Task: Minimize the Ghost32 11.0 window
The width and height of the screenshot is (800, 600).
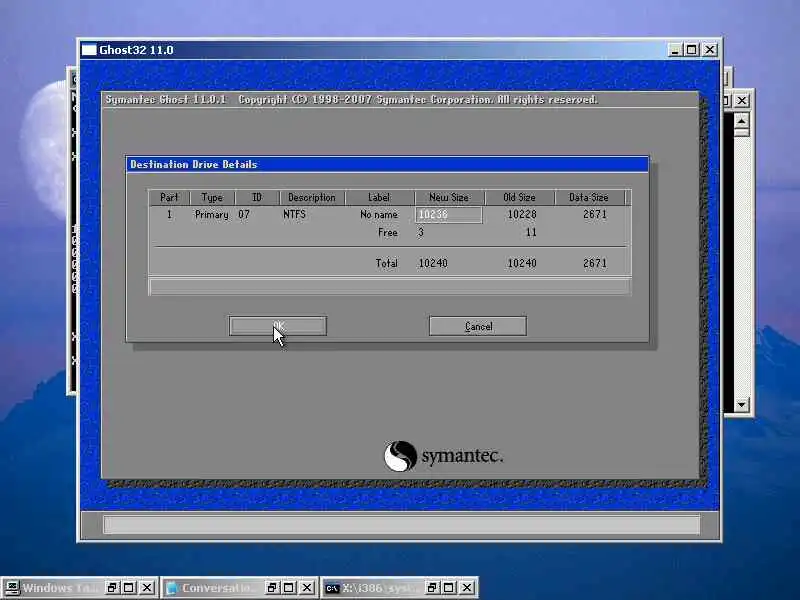Action: (675, 49)
